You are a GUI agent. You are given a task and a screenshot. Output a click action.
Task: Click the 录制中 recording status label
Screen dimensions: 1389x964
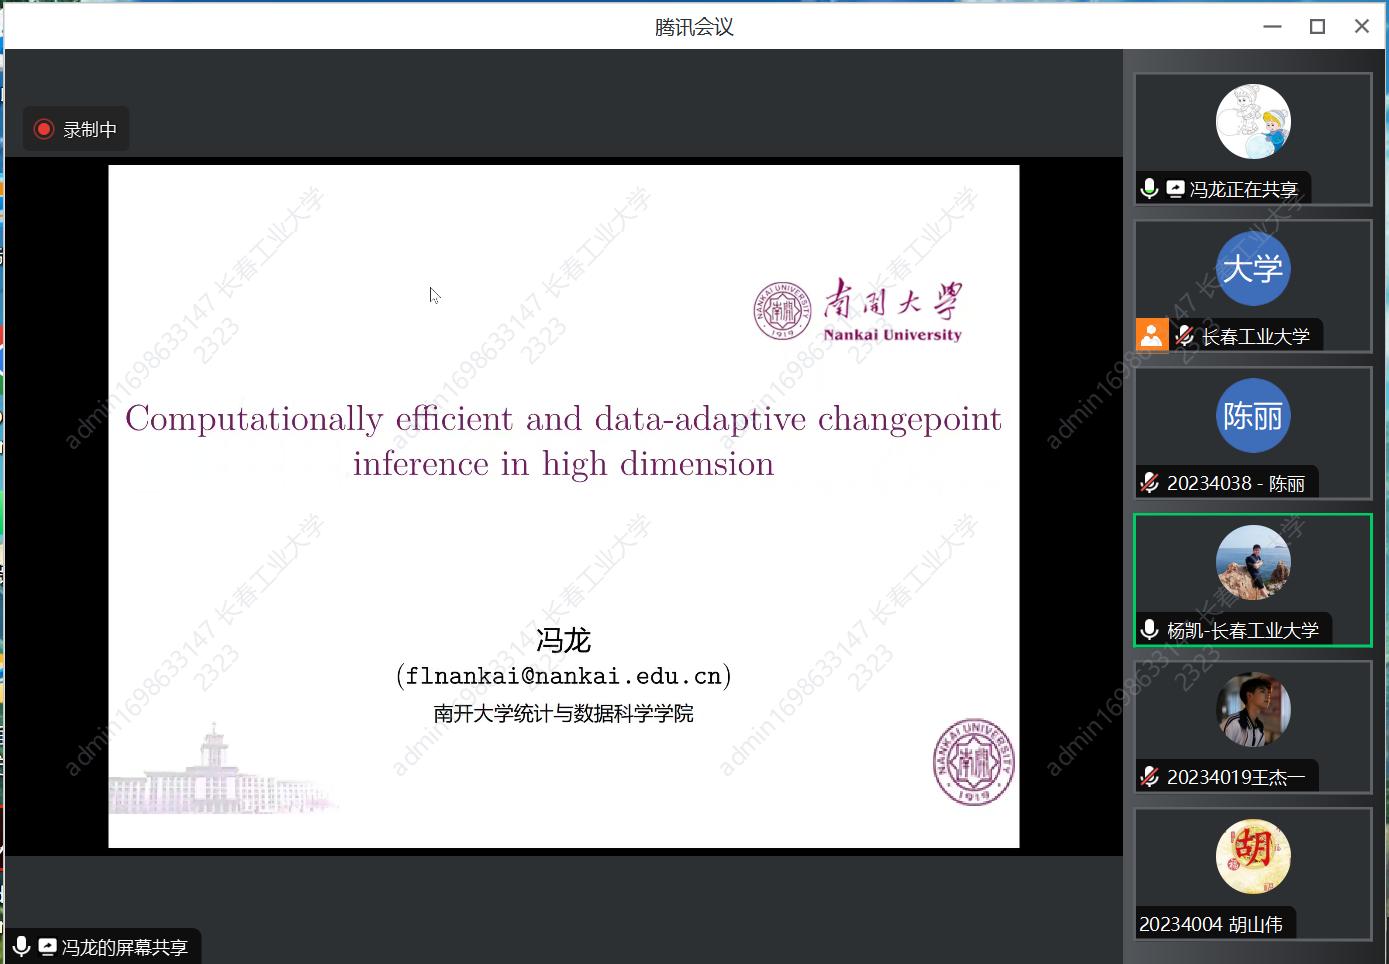[90, 130]
